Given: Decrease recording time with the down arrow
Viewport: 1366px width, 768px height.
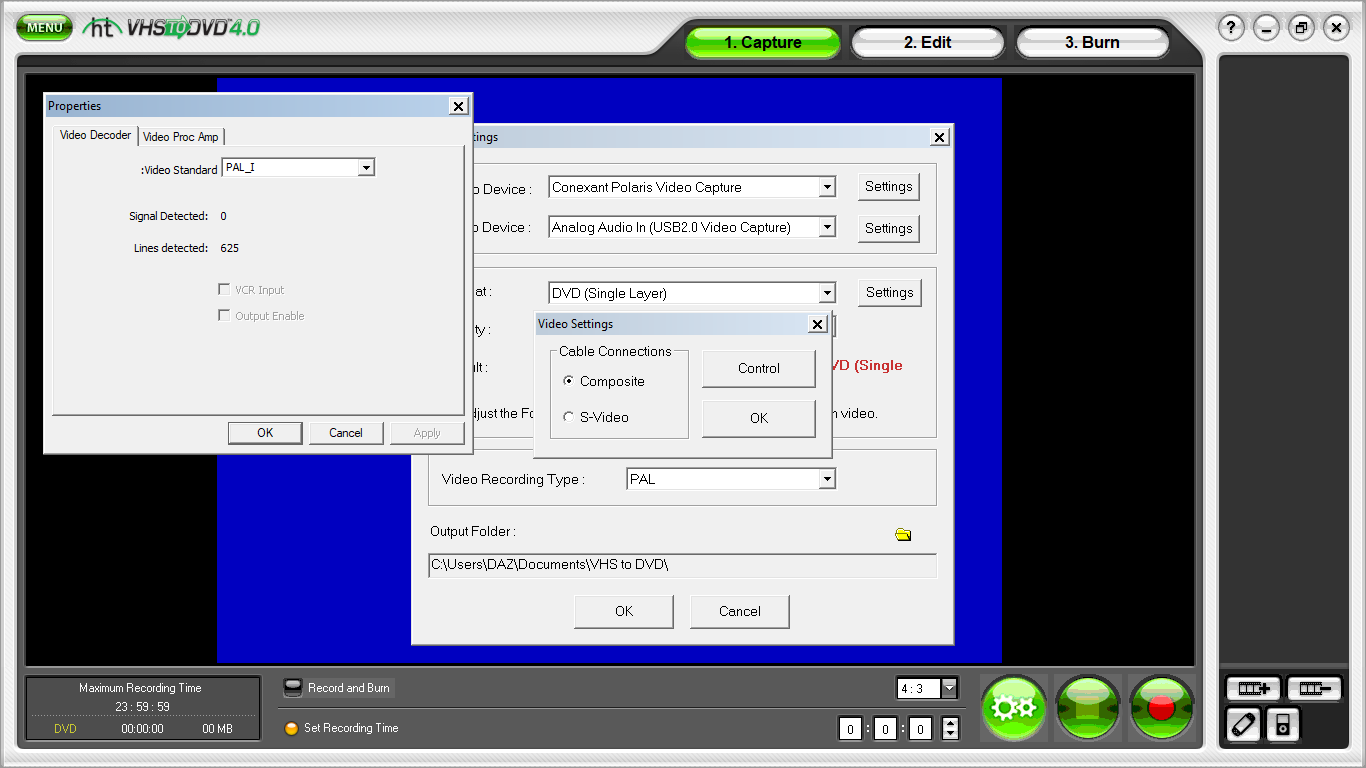Looking at the screenshot, I should tap(950, 734).
